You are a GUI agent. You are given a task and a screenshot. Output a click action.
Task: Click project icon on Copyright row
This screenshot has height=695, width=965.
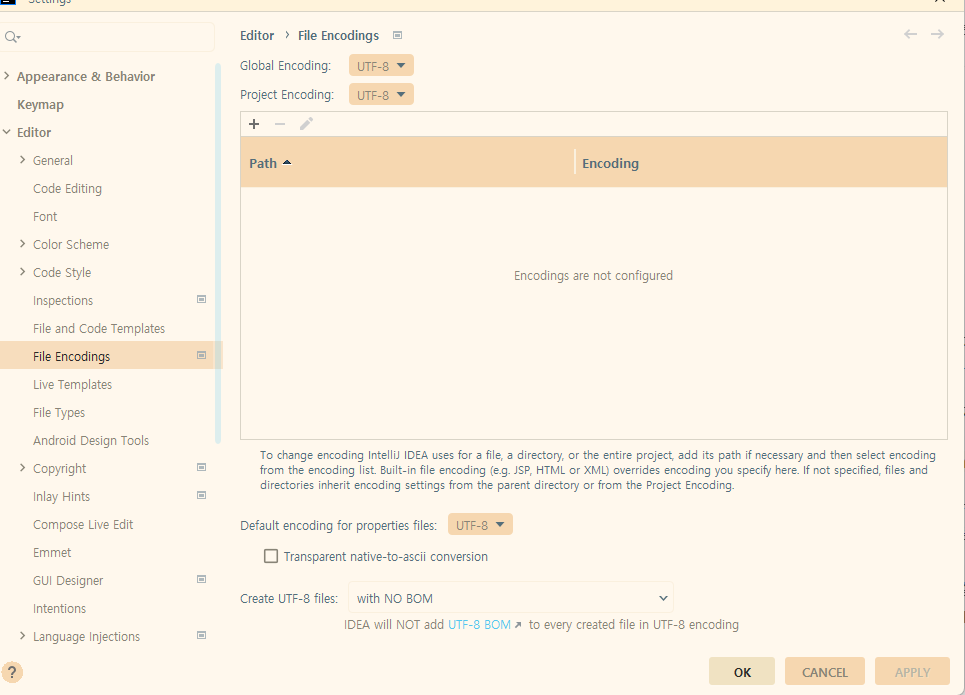[x=201, y=468]
